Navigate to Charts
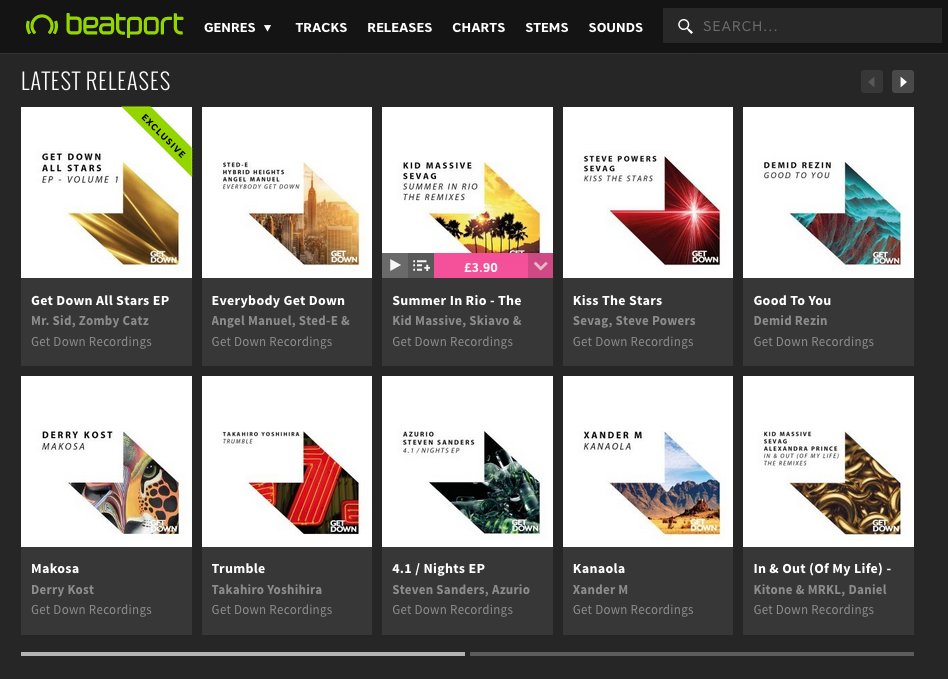 478,27
